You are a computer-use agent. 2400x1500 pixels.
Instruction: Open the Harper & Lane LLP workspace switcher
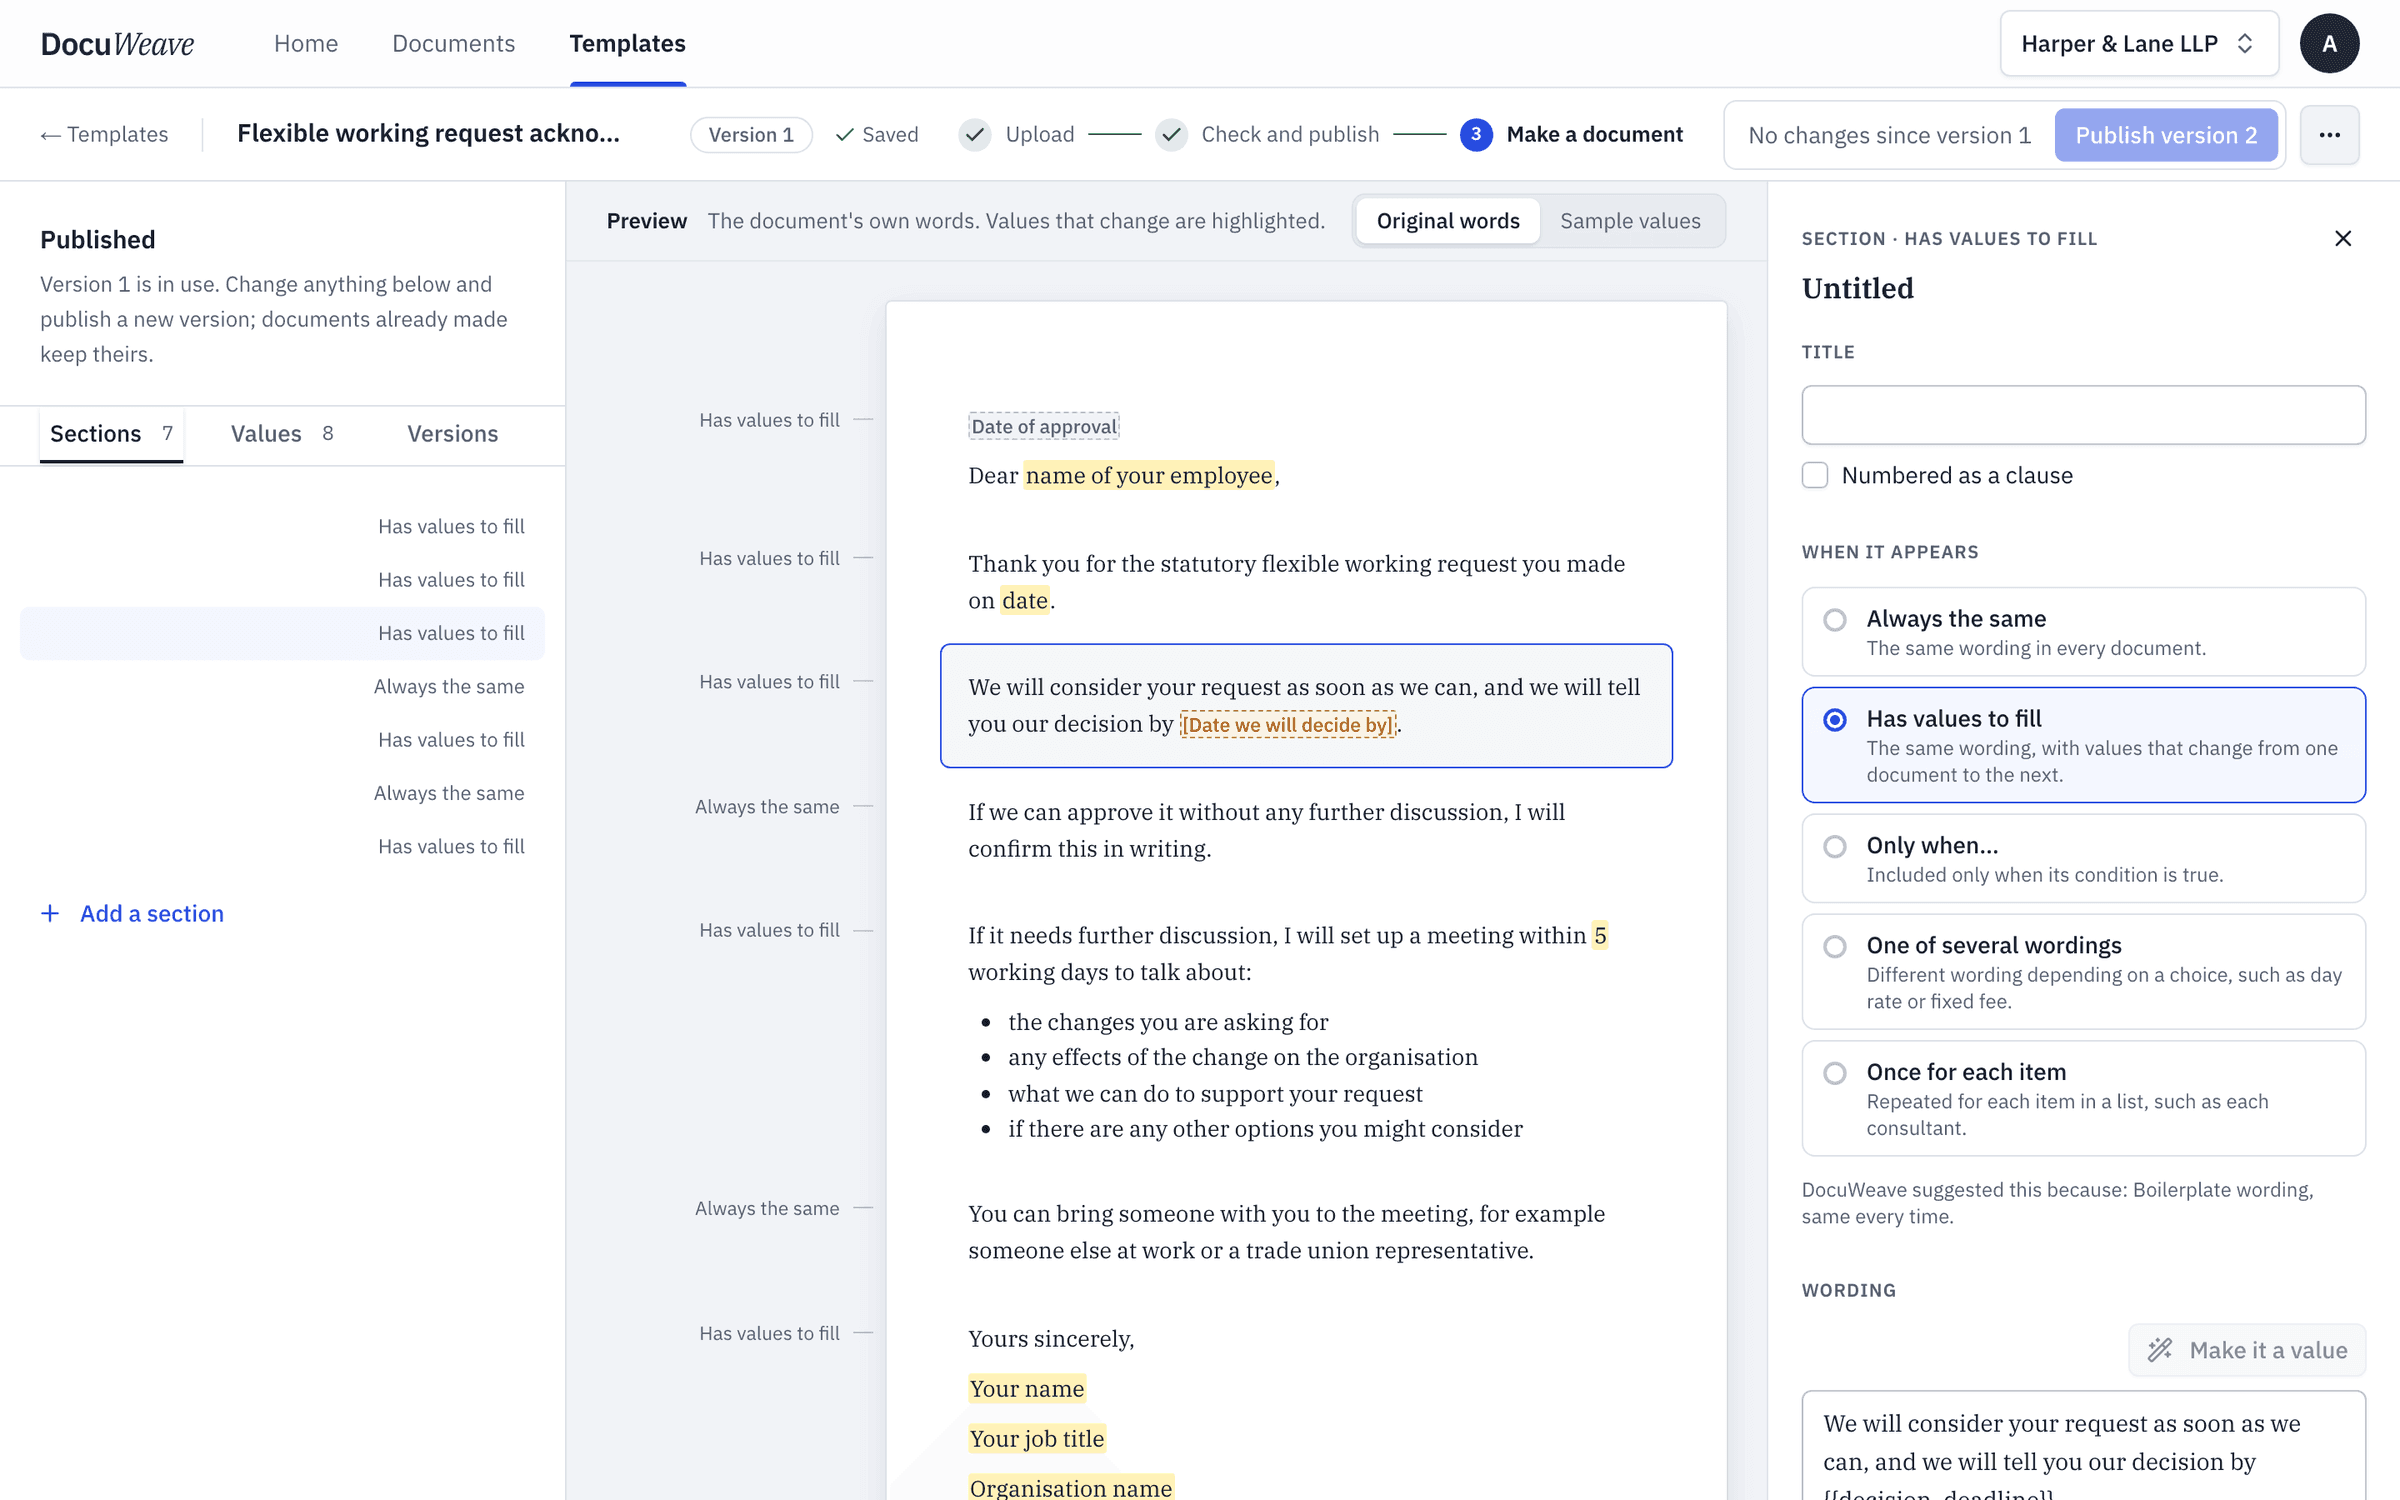[2139, 44]
